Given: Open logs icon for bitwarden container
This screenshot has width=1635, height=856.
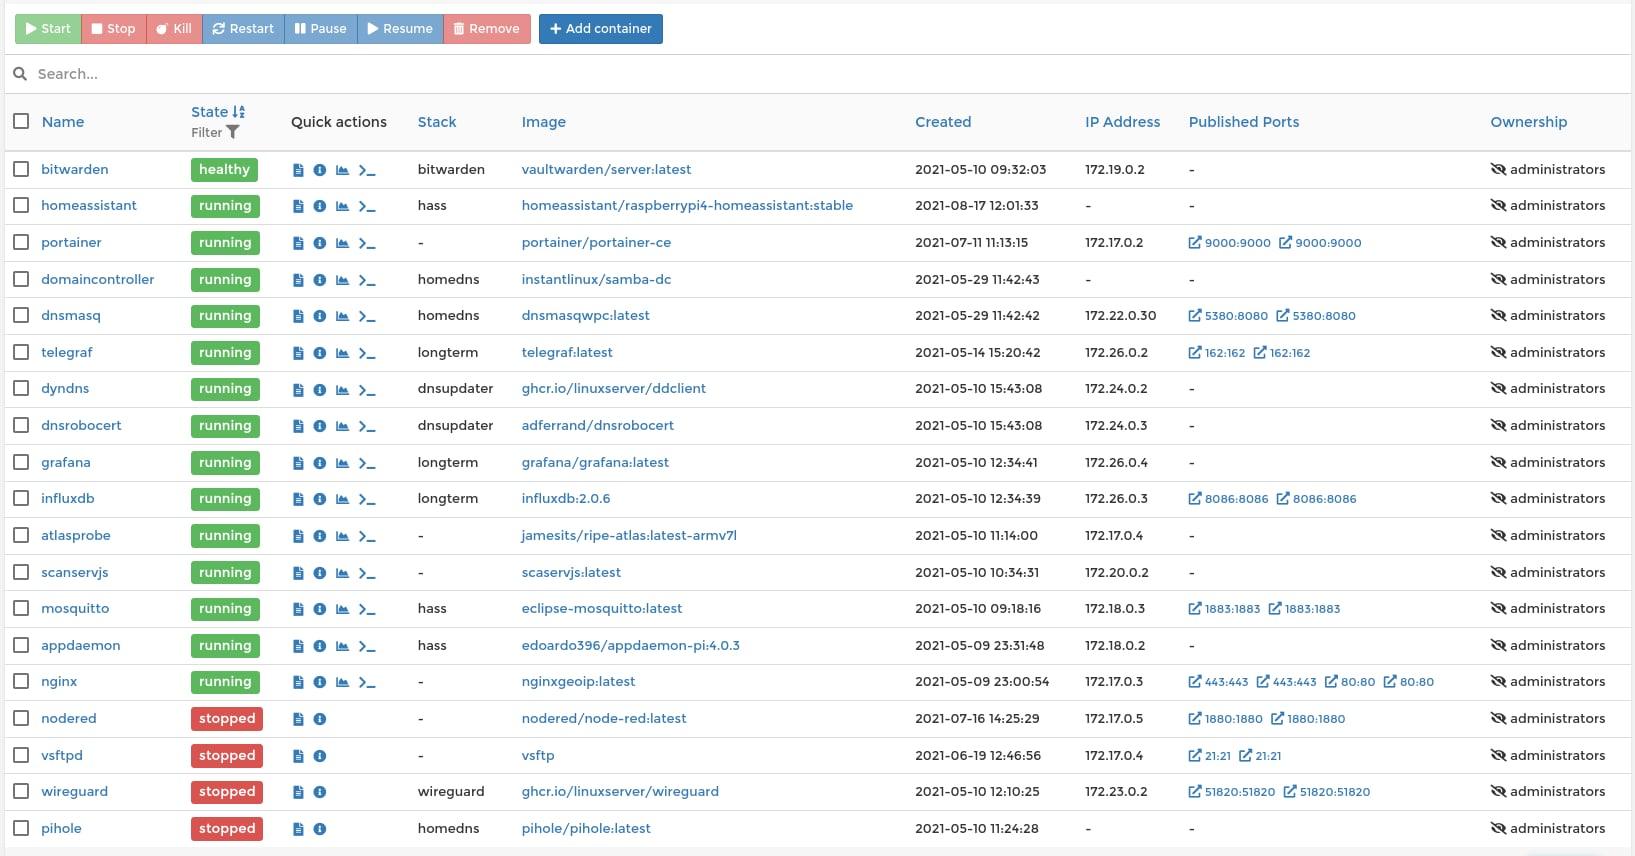Looking at the screenshot, I should pyautogui.click(x=298, y=170).
